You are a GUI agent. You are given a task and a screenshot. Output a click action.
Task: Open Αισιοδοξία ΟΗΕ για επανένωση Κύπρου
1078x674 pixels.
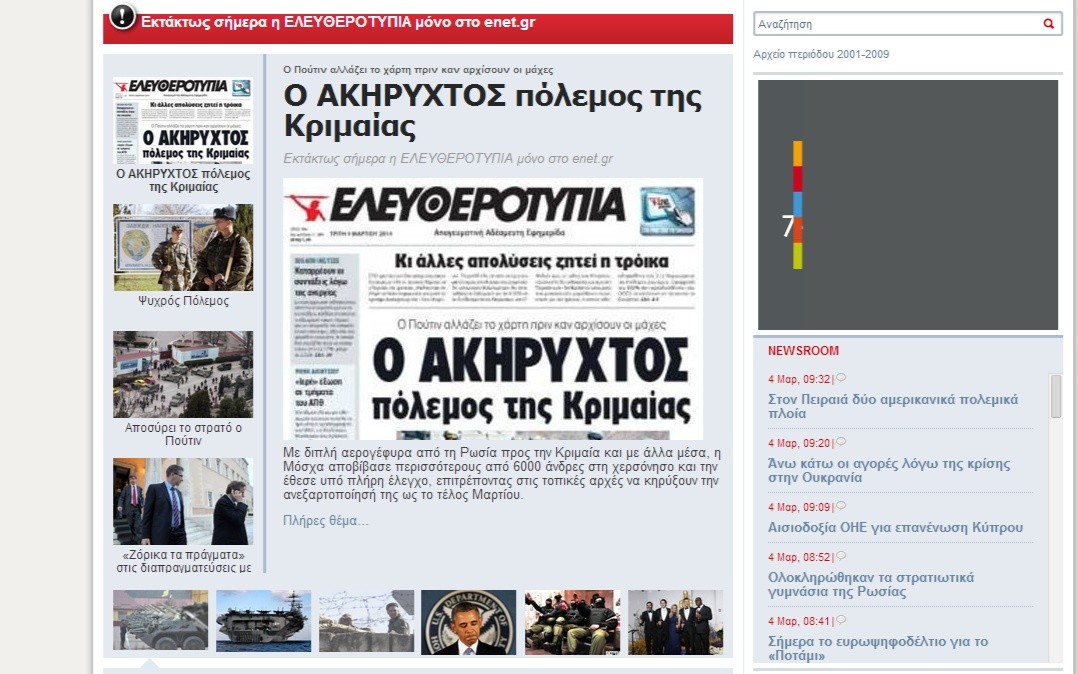tap(895, 528)
